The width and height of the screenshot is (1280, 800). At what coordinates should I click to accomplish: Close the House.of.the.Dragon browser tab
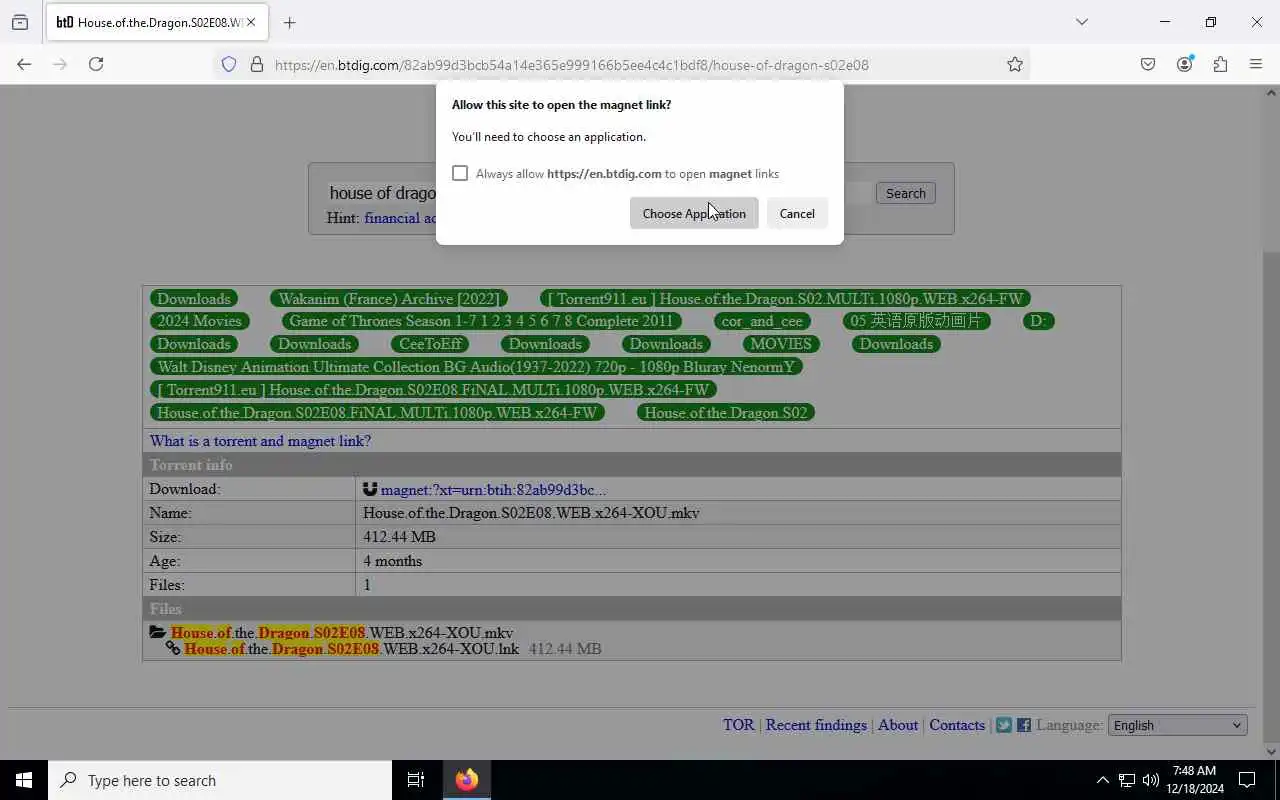(x=251, y=22)
